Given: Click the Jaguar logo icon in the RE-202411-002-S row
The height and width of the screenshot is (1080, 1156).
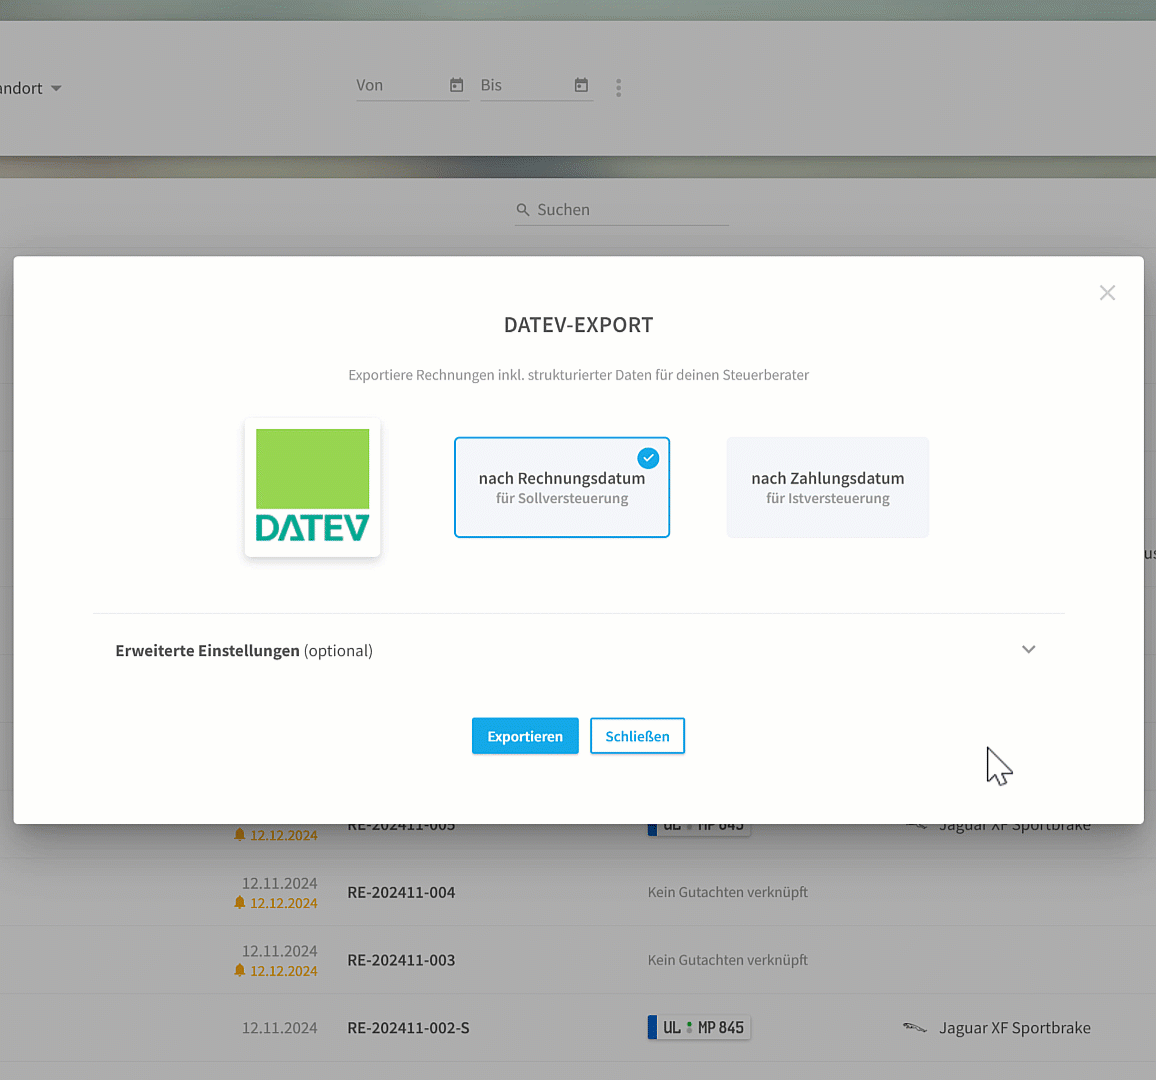Looking at the screenshot, I should click(915, 1028).
